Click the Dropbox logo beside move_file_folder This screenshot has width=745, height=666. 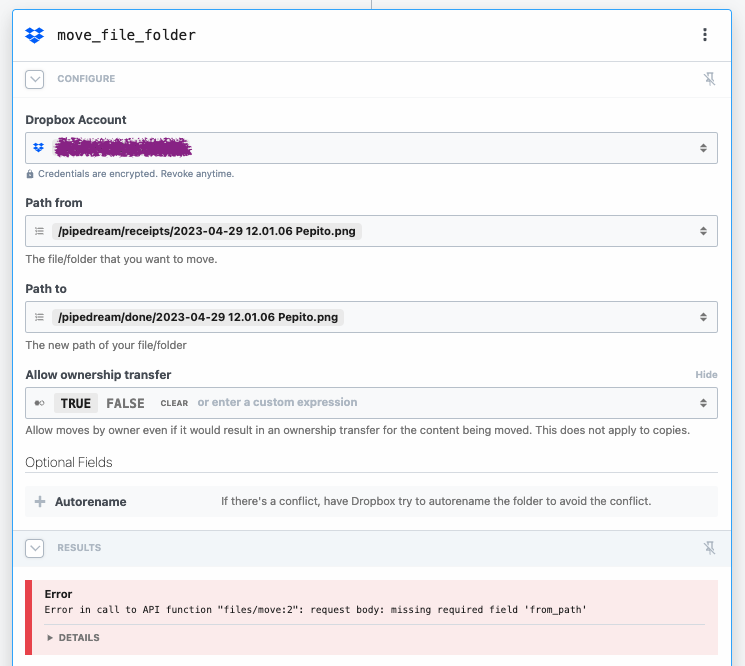click(34, 35)
